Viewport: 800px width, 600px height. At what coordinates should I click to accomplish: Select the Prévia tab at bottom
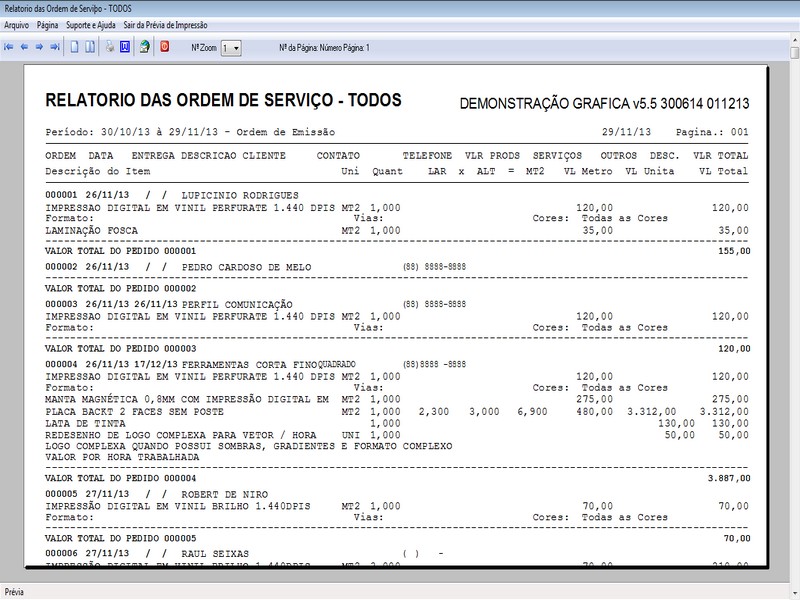16,590
